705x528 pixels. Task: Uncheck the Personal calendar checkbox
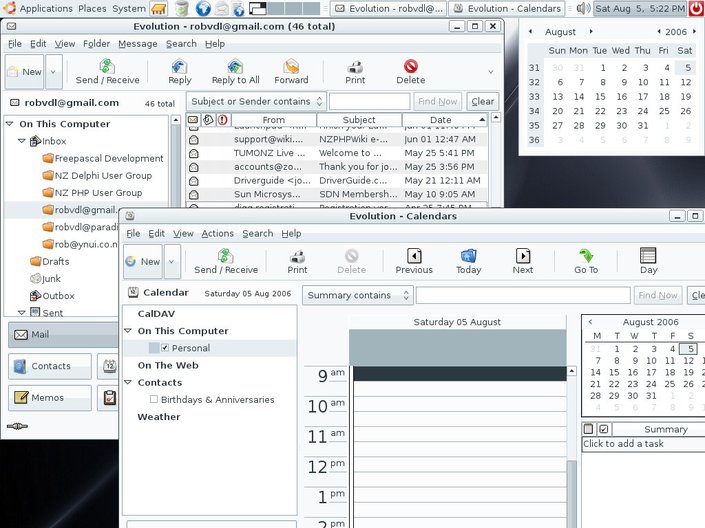coord(165,348)
